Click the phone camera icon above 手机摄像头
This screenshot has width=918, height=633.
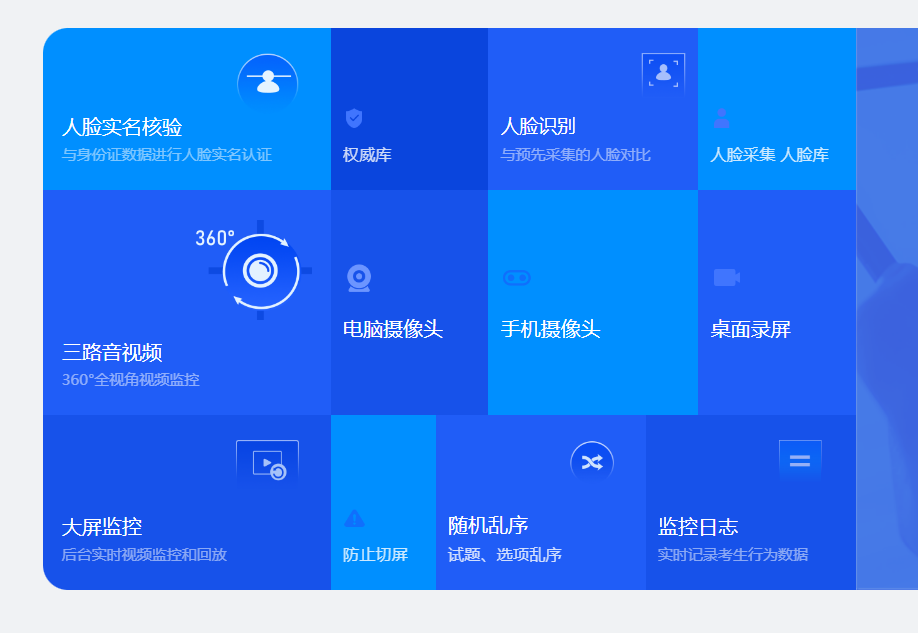516,278
